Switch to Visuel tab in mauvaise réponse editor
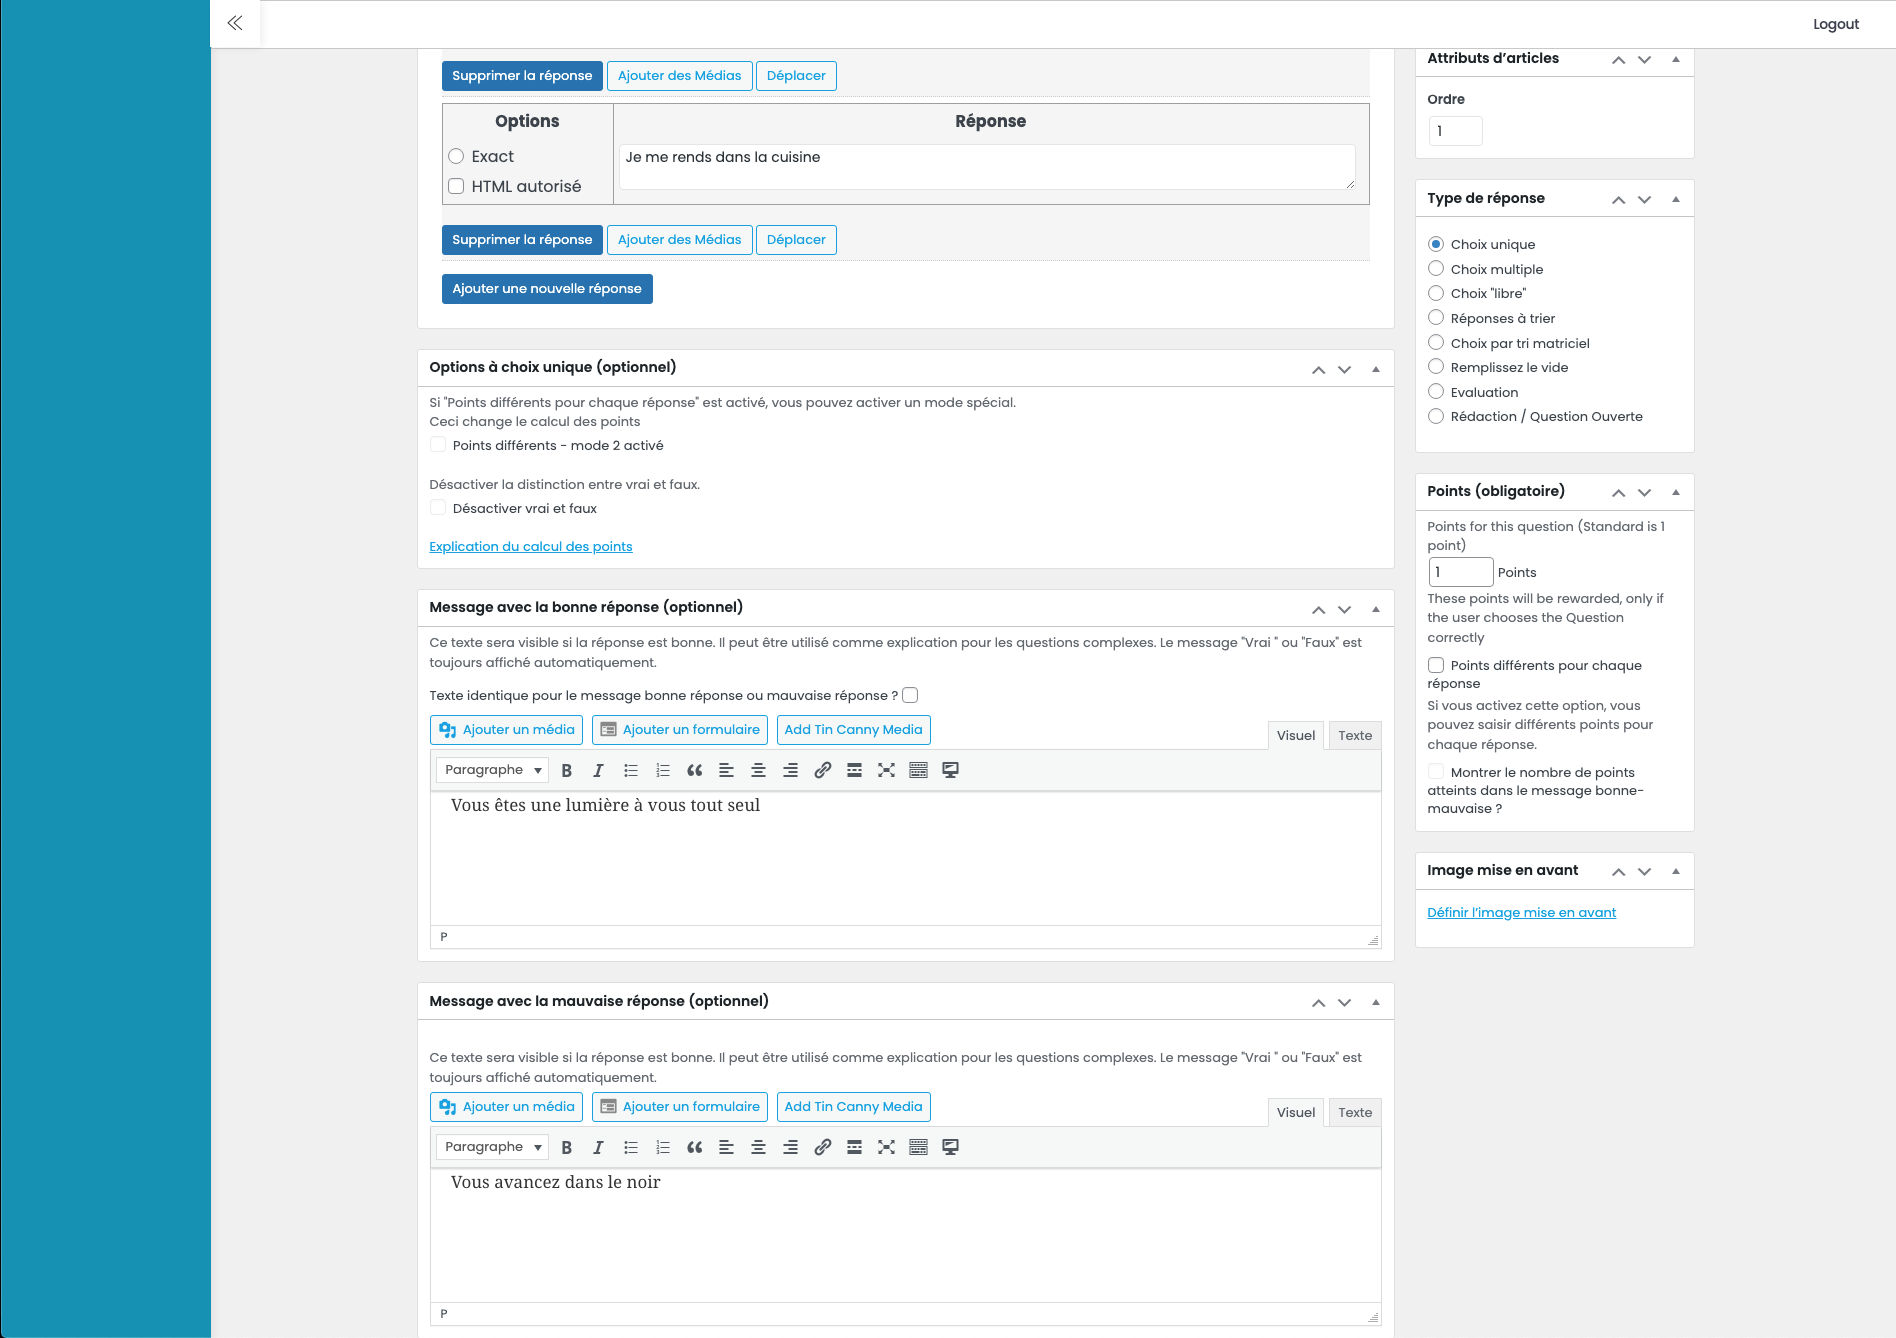Image resolution: width=1896 pixels, height=1338 pixels. (x=1295, y=1113)
